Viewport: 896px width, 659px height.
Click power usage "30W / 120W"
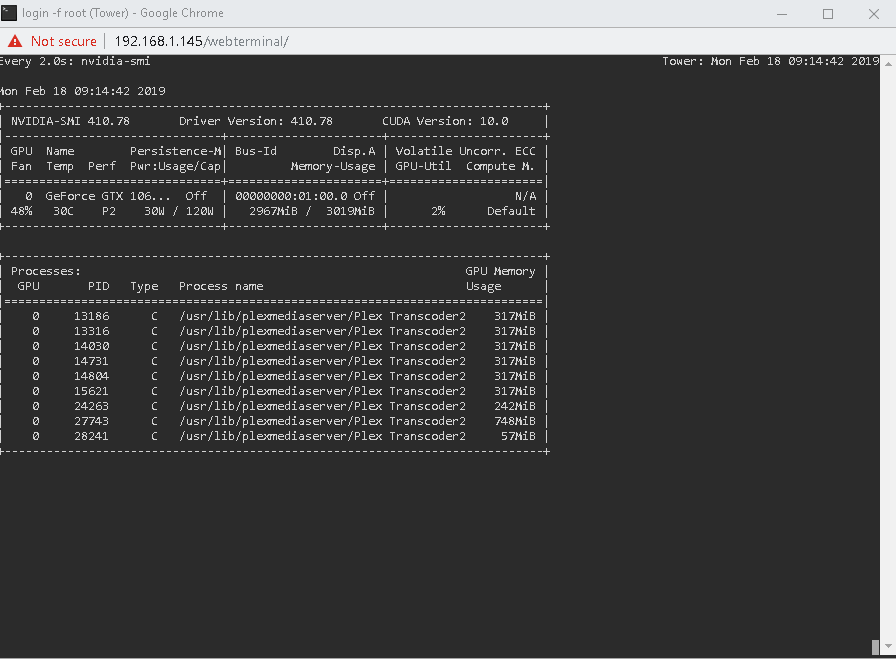[179, 211]
